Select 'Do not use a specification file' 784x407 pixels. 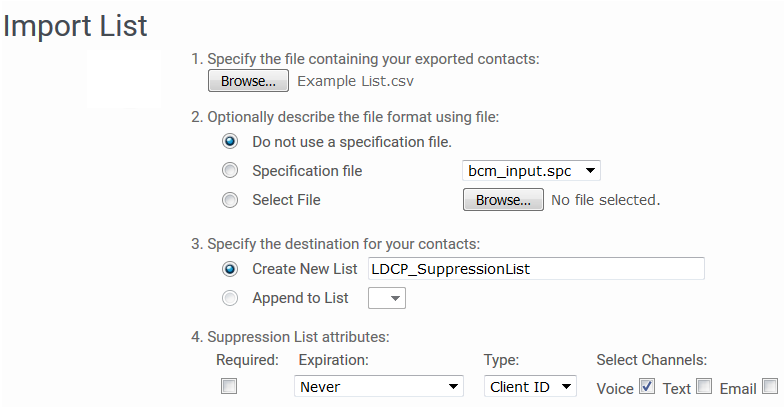(230, 142)
